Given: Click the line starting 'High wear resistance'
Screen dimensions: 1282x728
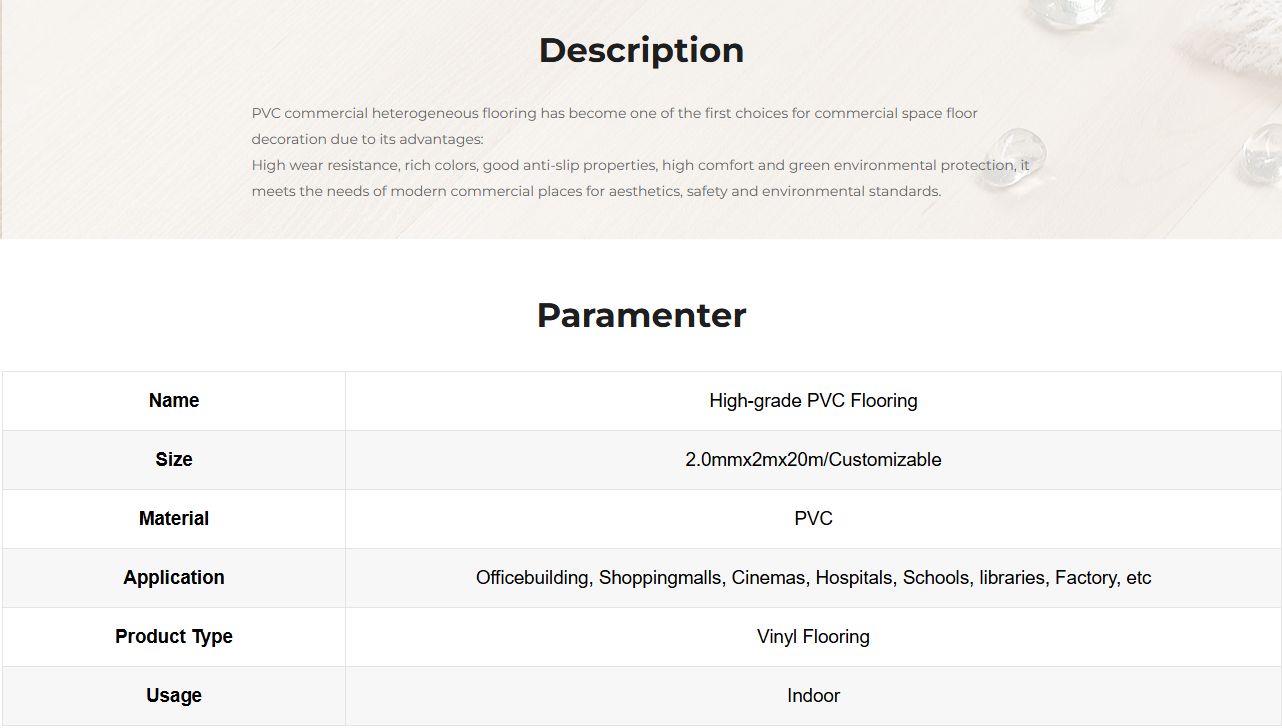Looking at the screenshot, I should point(640,165).
